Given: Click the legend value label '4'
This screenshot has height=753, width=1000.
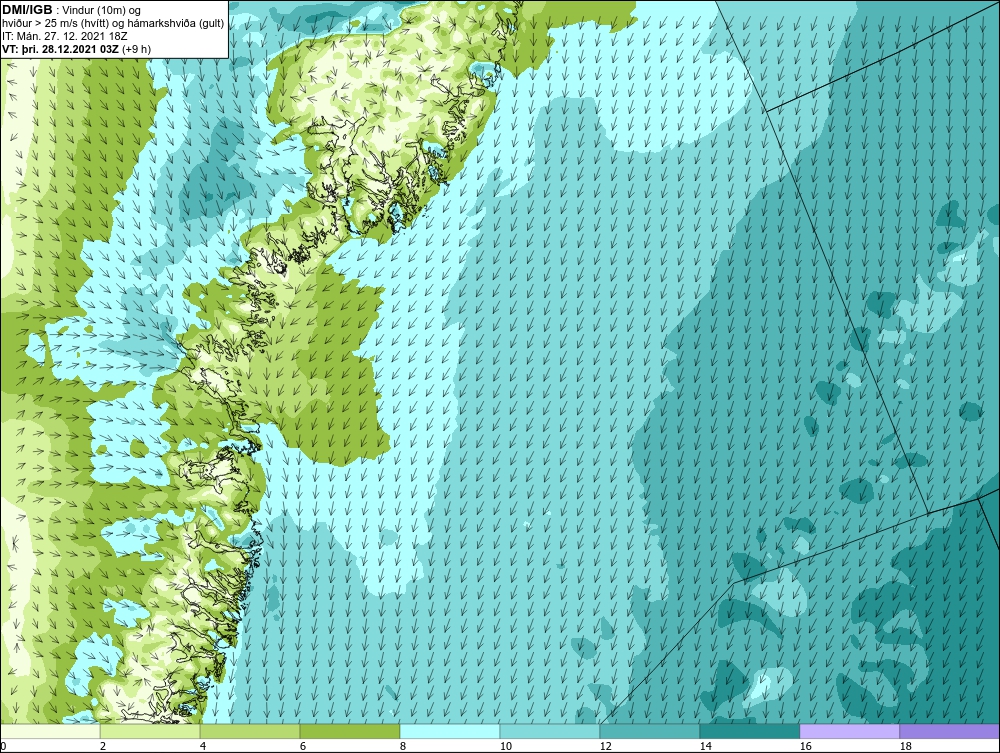Looking at the screenshot, I should [x=203, y=746].
